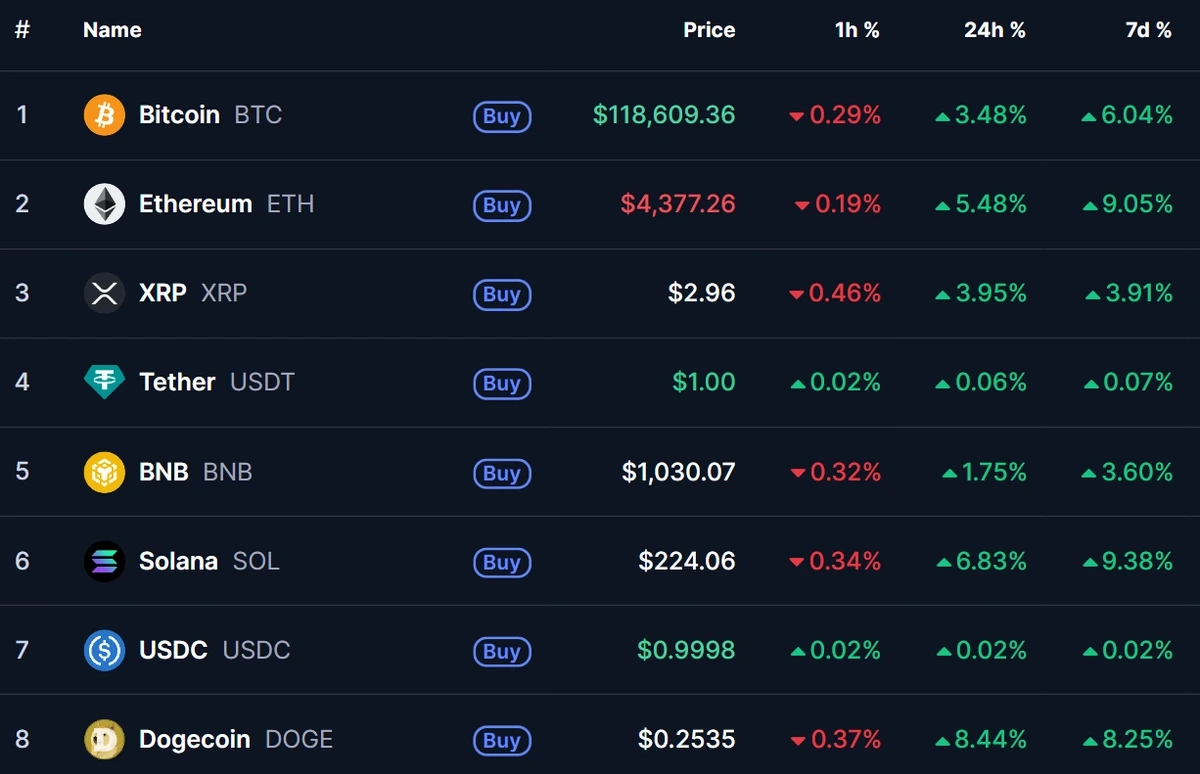
Task: Click the Tether logo icon
Action: pyautogui.click(x=104, y=382)
